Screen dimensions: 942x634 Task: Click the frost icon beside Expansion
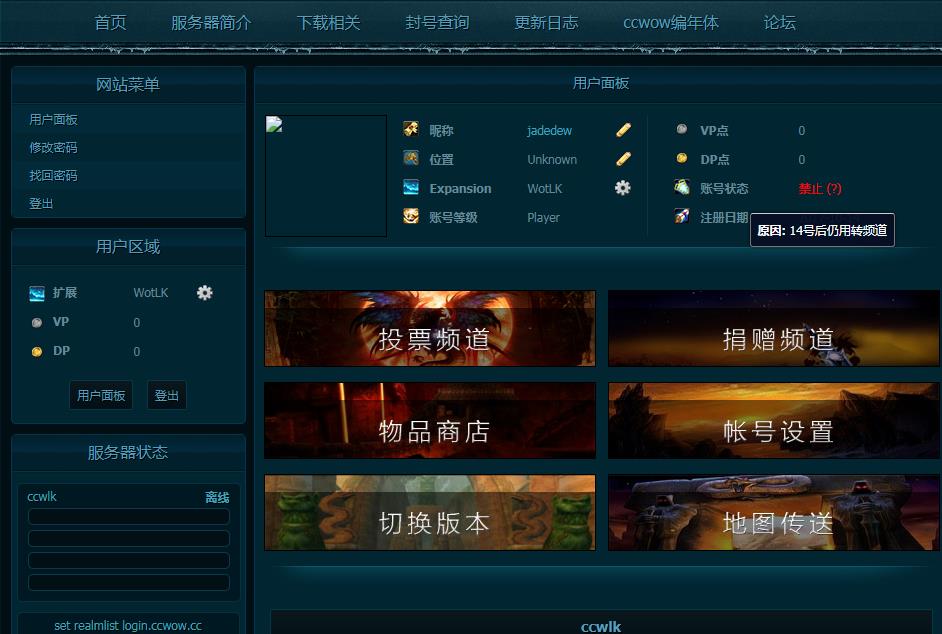[410, 188]
